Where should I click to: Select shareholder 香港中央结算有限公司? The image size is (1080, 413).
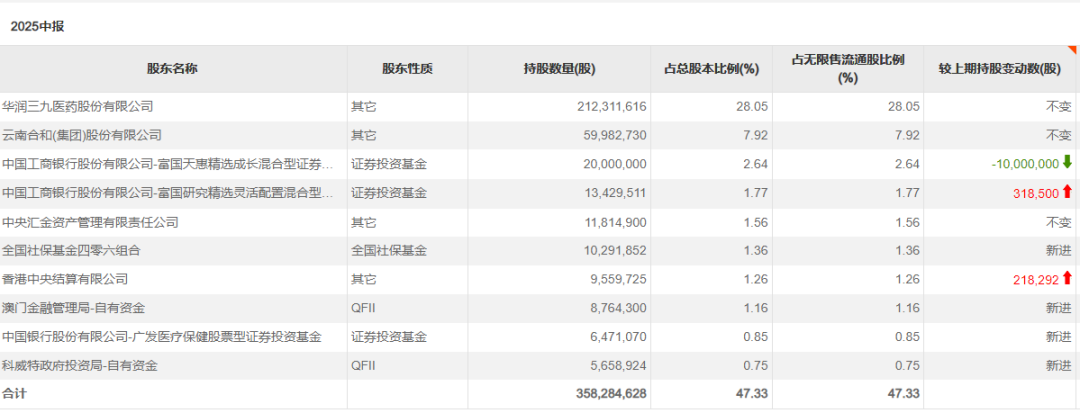click(x=65, y=280)
